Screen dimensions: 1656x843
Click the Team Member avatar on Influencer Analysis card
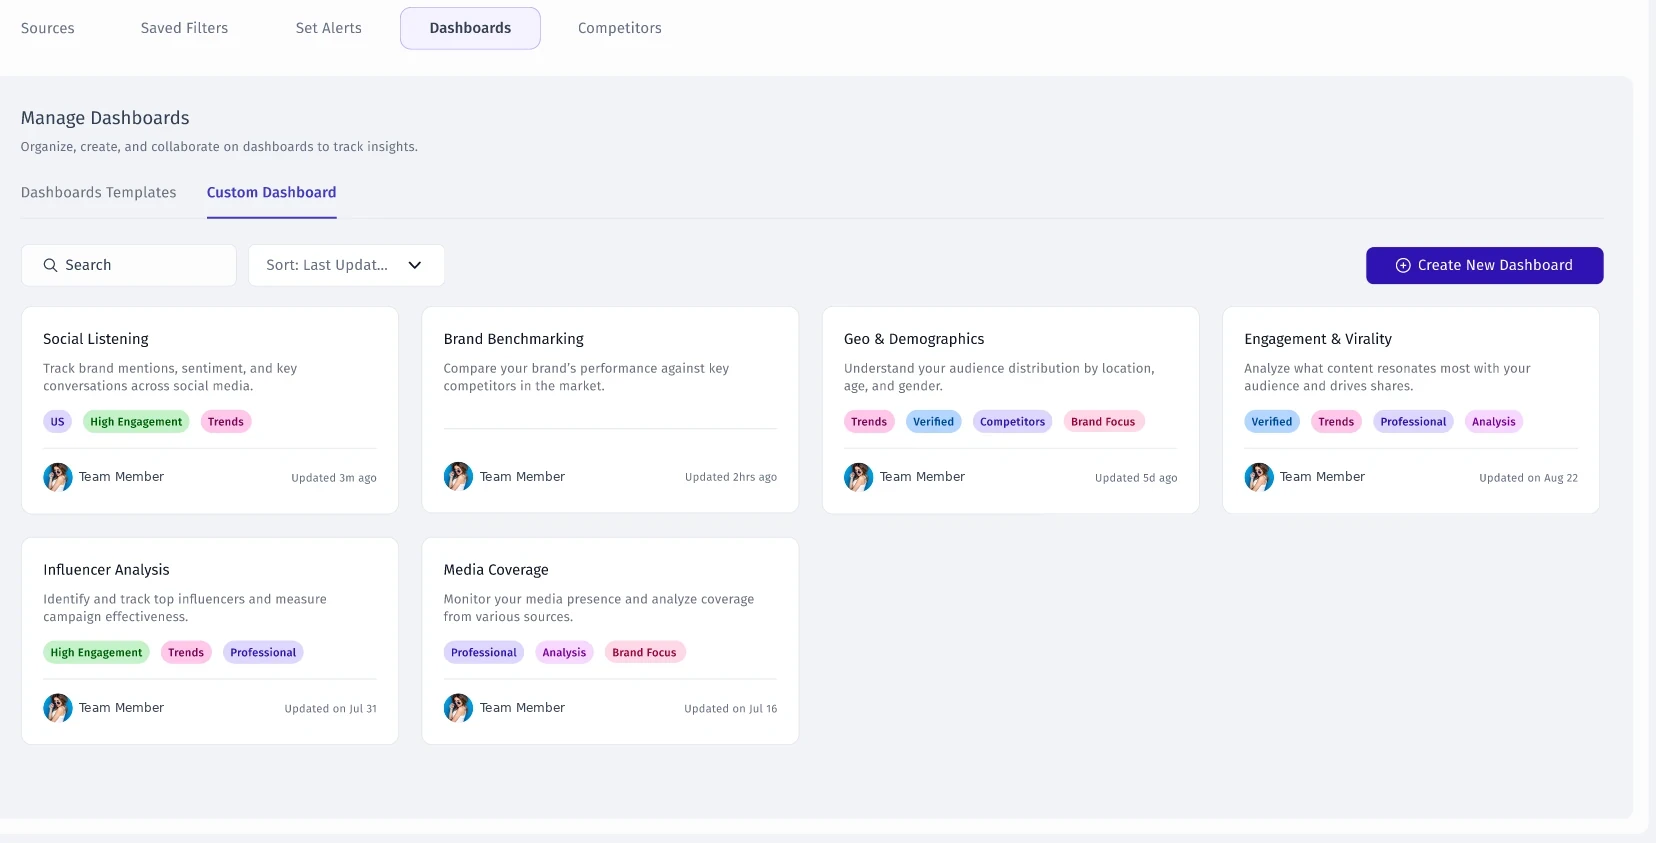tap(58, 708)
